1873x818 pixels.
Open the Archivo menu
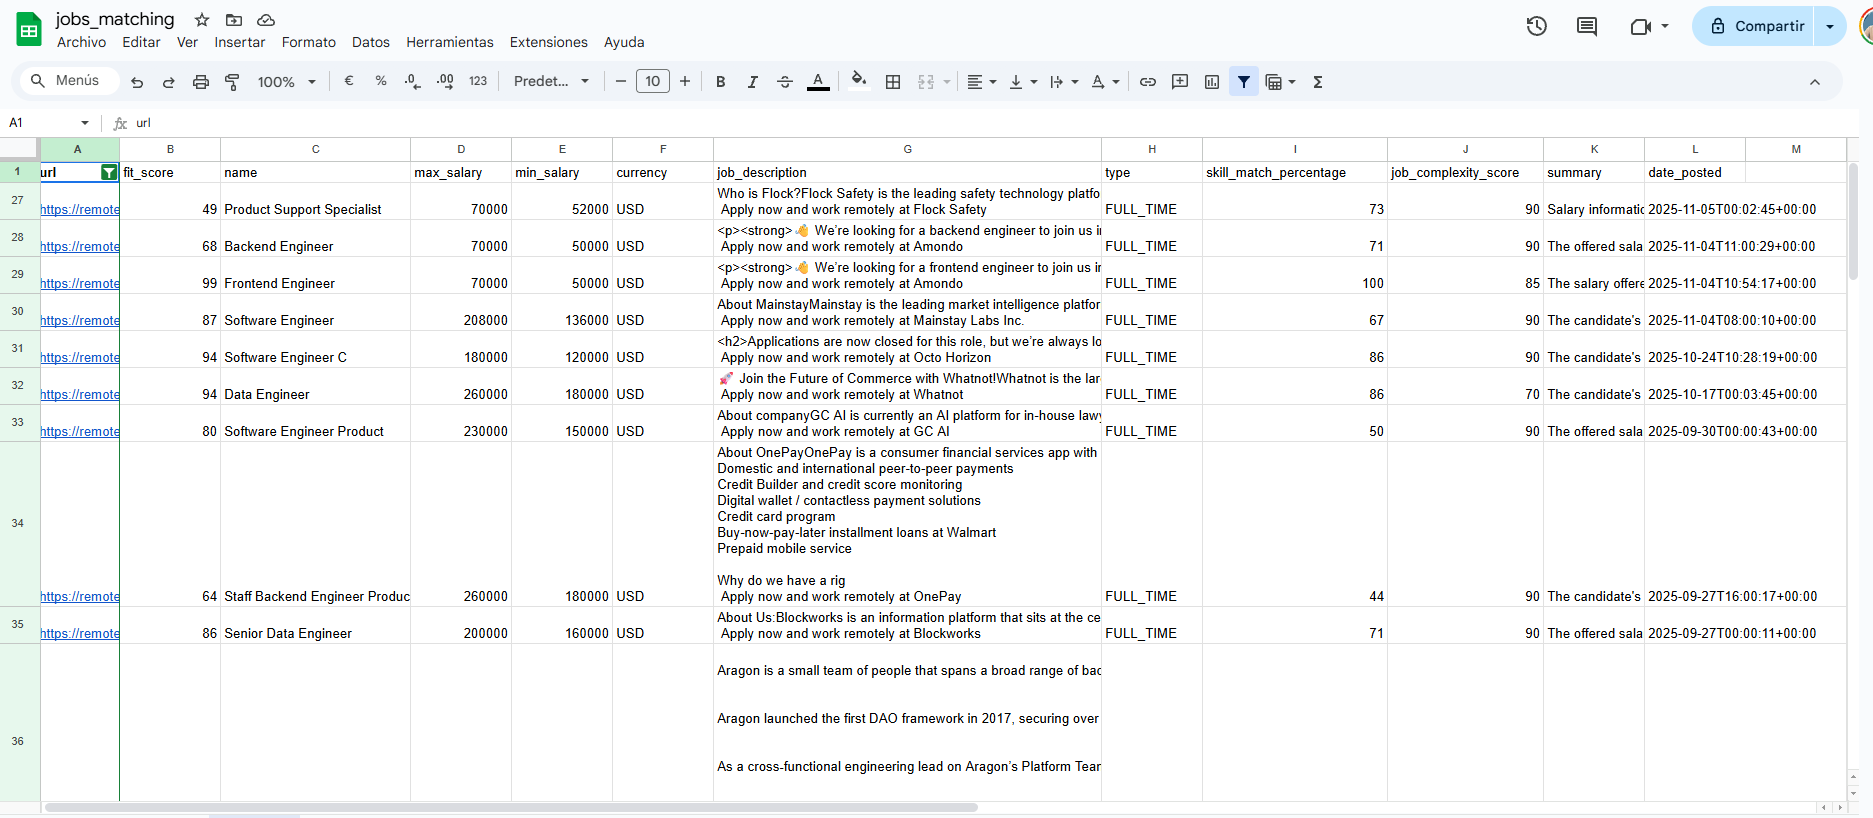(x=81, y=42)
